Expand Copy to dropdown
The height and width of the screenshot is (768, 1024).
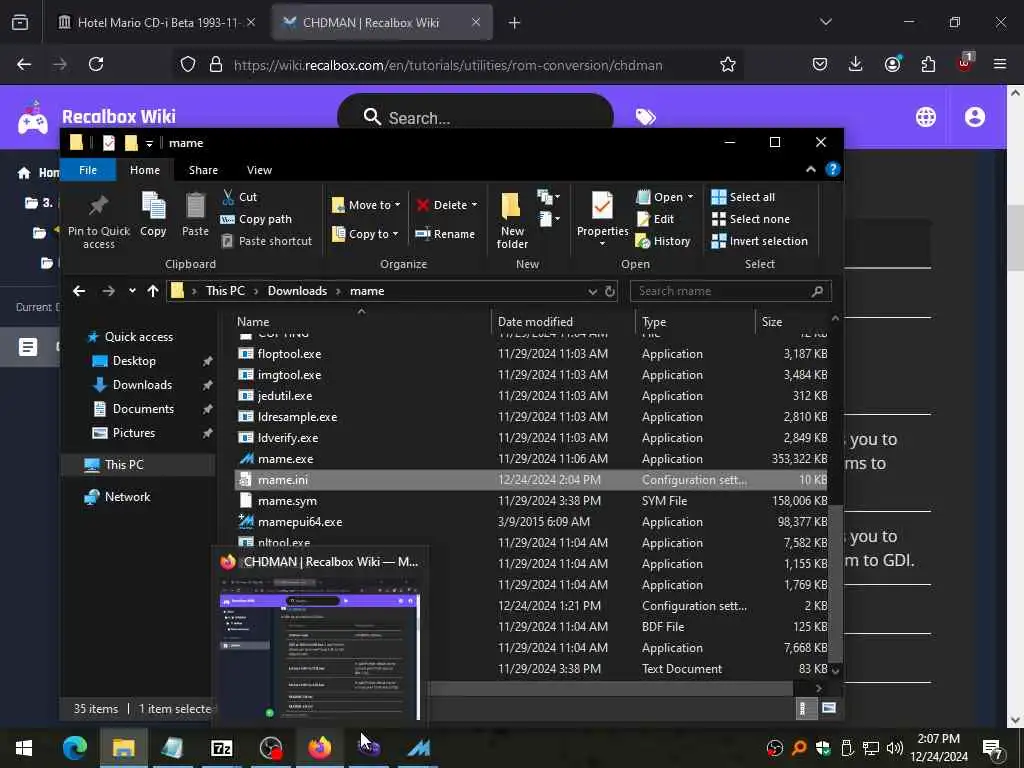pyautogui.click(x=395, y=234)
